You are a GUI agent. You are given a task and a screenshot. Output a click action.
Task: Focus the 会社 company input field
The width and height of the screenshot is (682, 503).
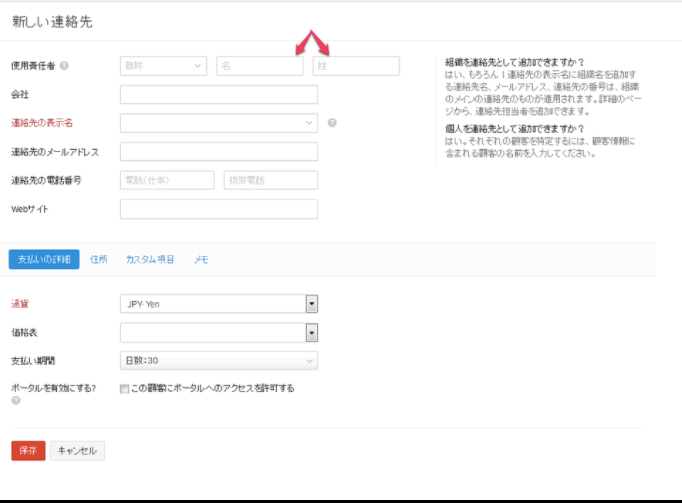pyautogui.click(x=218, y=95)
